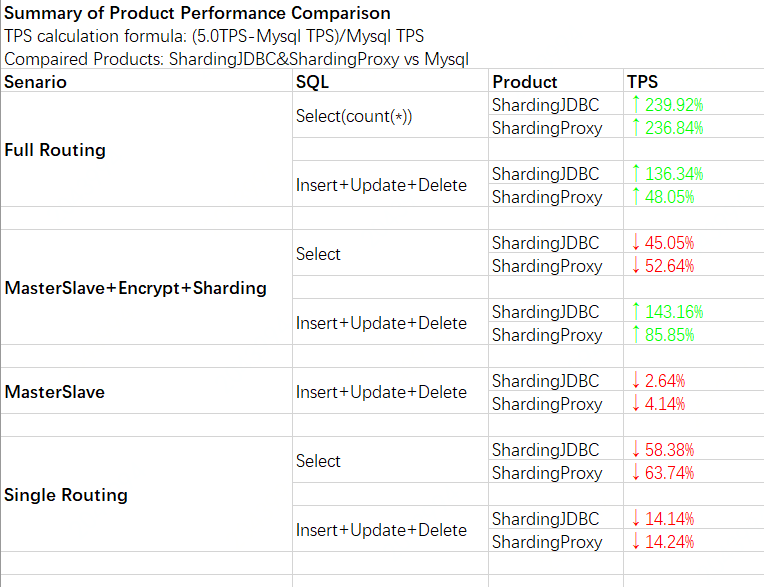Viewport: 764px width, 587px height.
Task: Click the TPS calculation formula line
Action: pos(214,37)
